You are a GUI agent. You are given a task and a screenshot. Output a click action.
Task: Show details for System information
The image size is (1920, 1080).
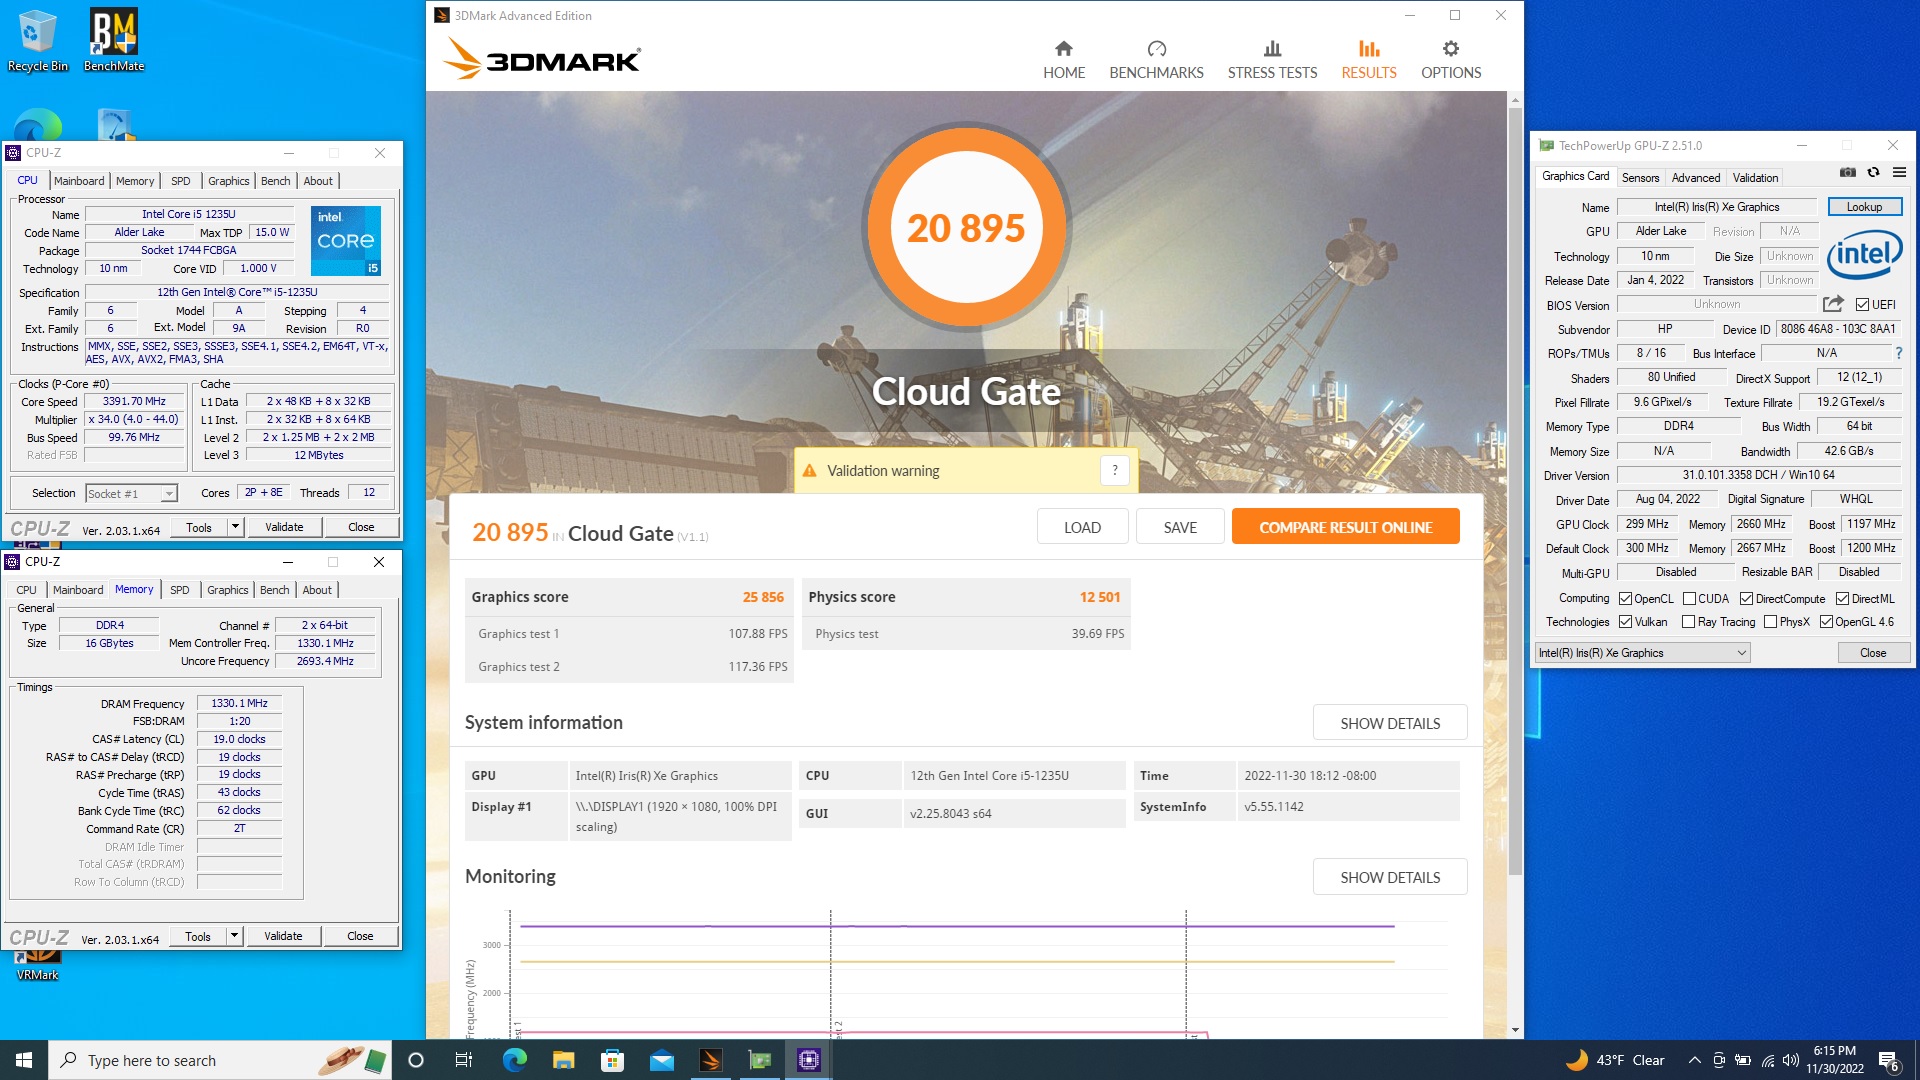coord(1390,723)
